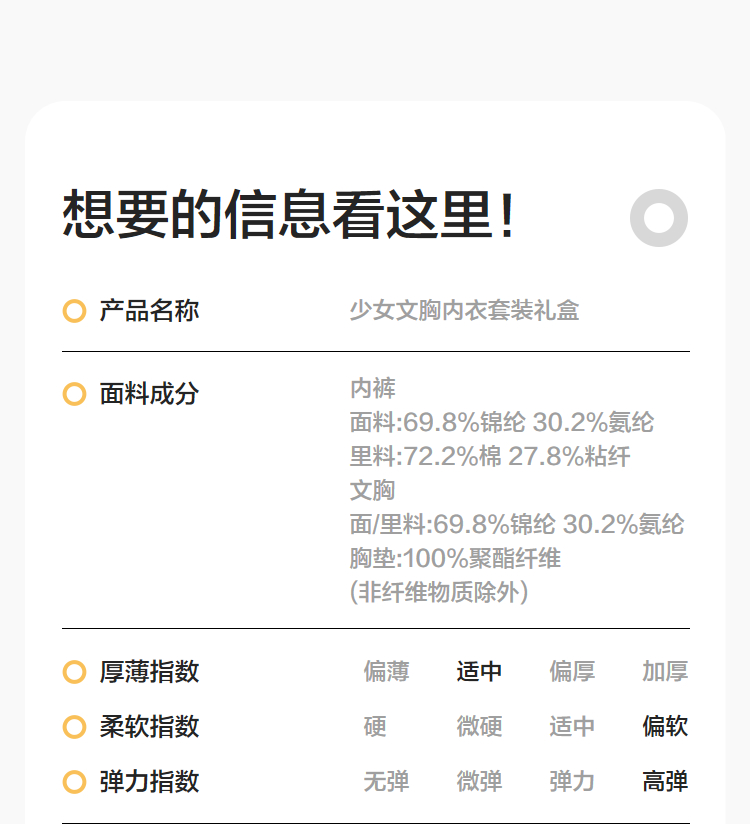Click the 想要的信息看这里 heading
Screen dimensions: 750x824
click(289, 215)
